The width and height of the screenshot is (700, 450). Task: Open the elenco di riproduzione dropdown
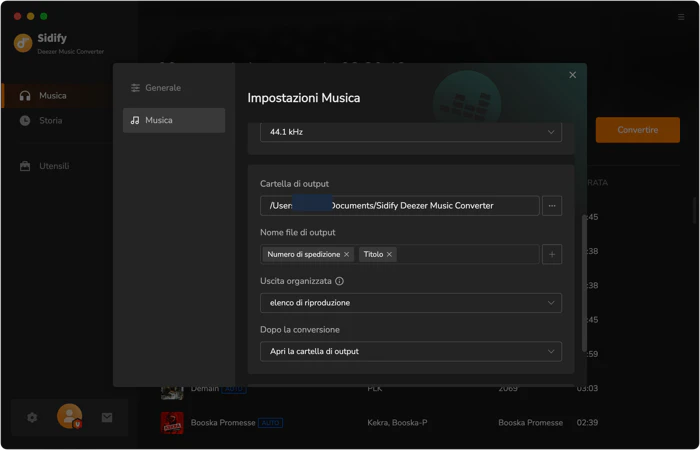(x=411, y=303)
